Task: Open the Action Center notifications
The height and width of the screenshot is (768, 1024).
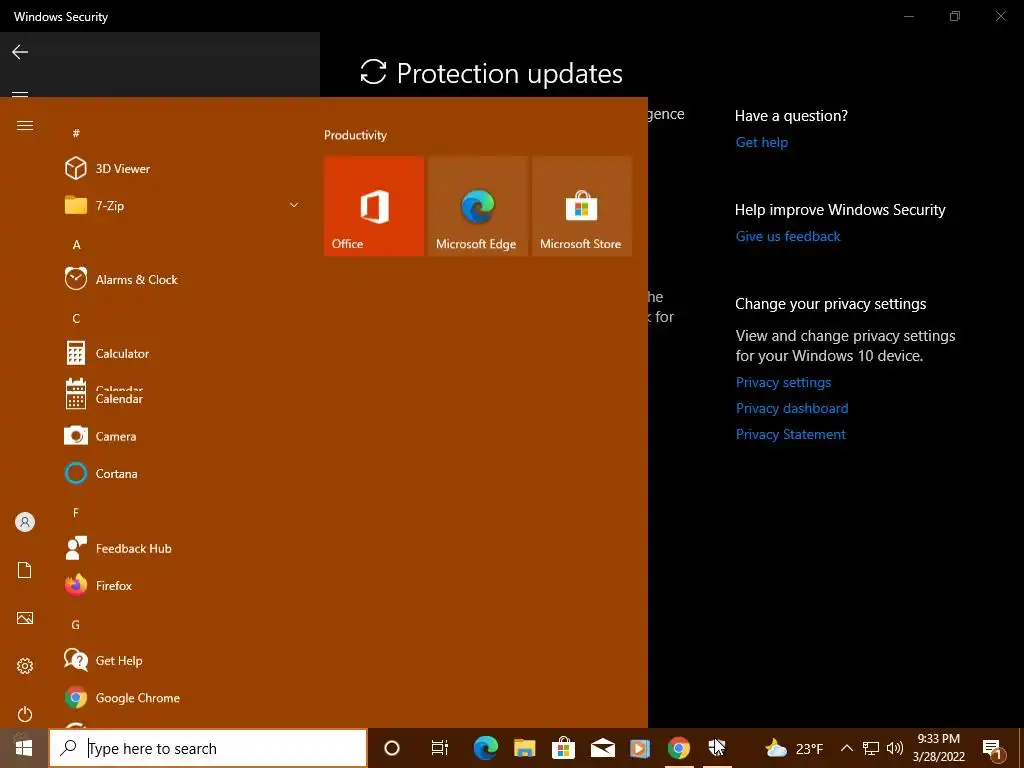Action: 993,748
